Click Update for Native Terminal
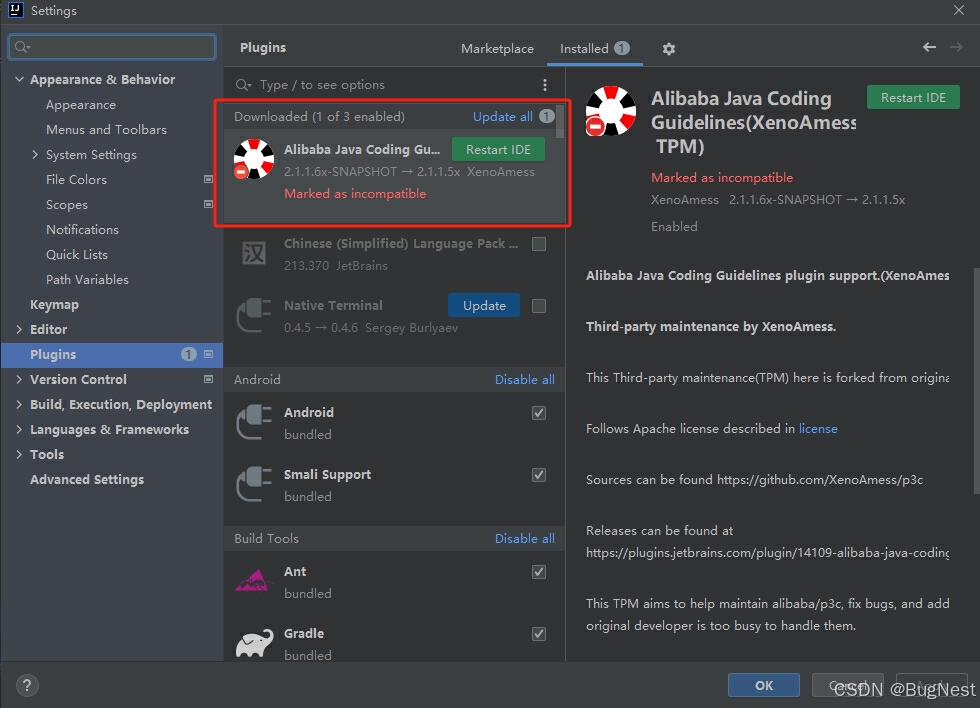The height and width of the screenshot is (708, 980). 484,306
